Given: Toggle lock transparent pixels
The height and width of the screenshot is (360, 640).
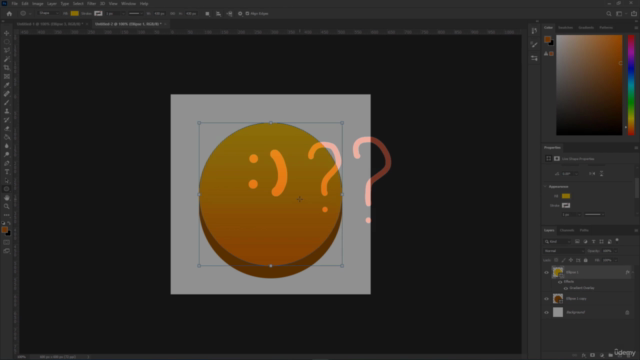Looking at the screenshot, I should pos(556,260).
